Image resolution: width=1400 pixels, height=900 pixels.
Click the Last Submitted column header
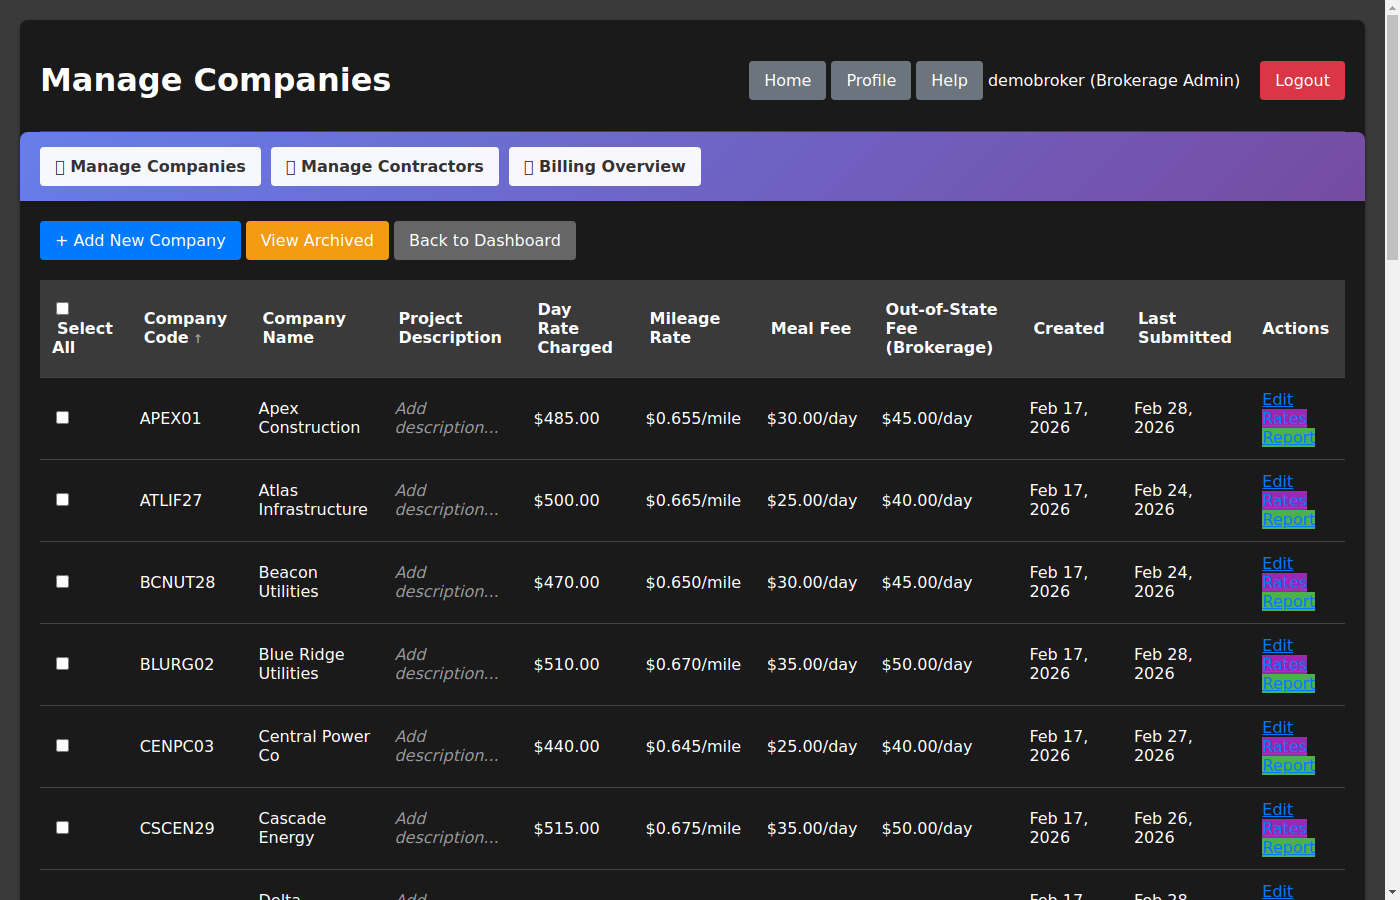(x=1184, y=328)
